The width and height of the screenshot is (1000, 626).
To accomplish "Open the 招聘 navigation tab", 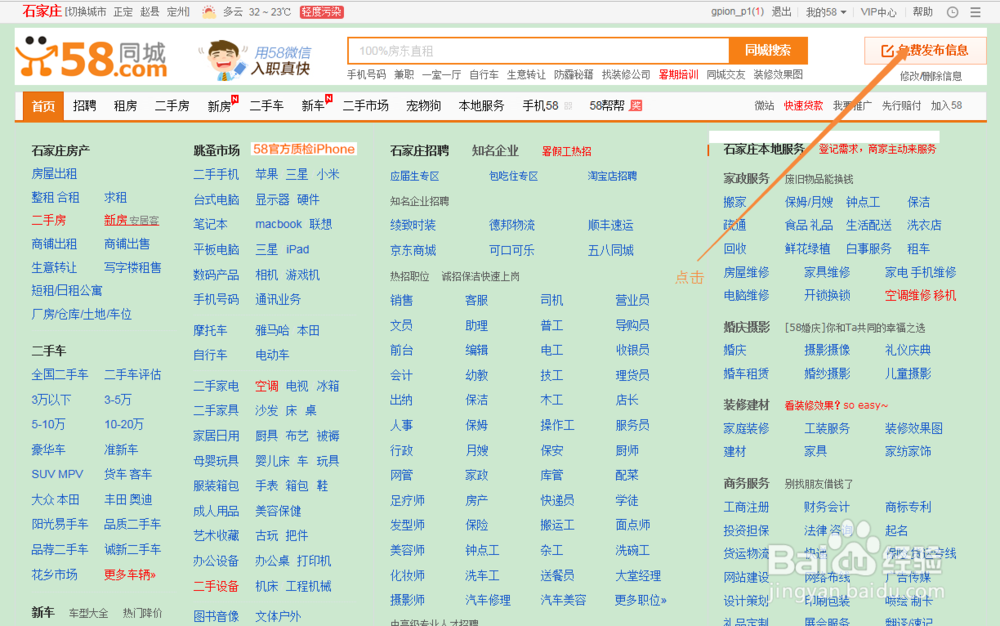I will click(84, 106).
